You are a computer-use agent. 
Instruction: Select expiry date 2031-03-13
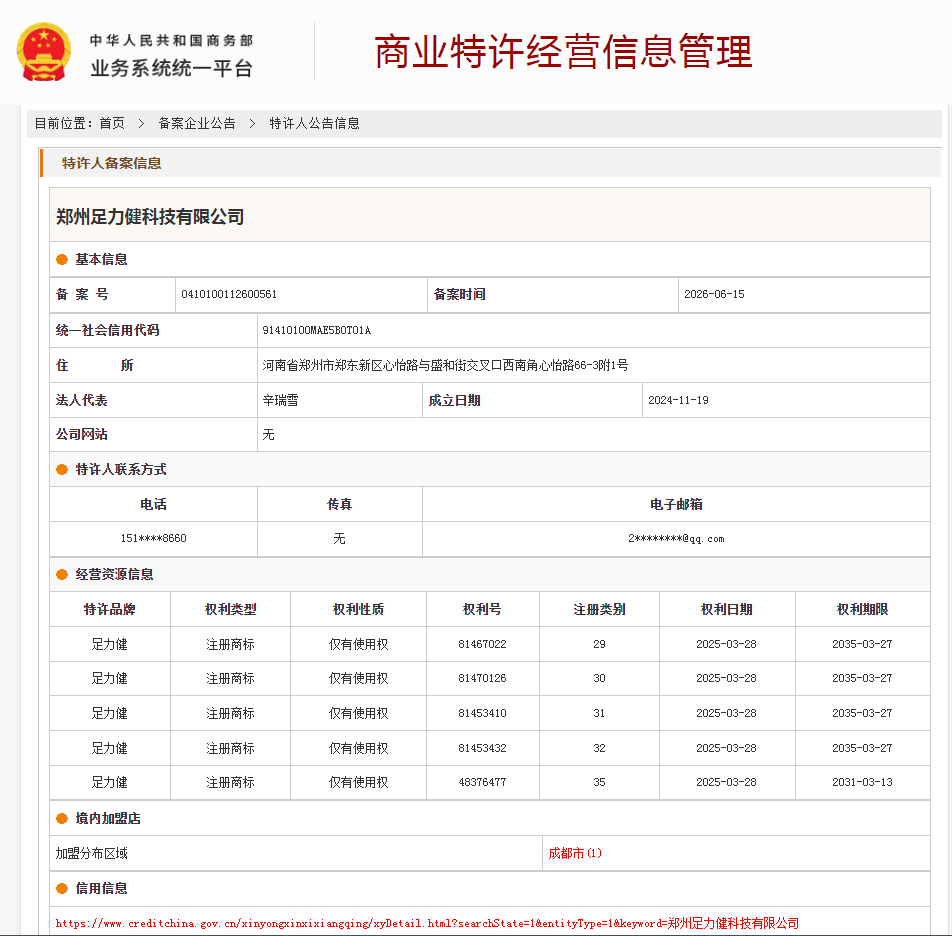(862, 783)
